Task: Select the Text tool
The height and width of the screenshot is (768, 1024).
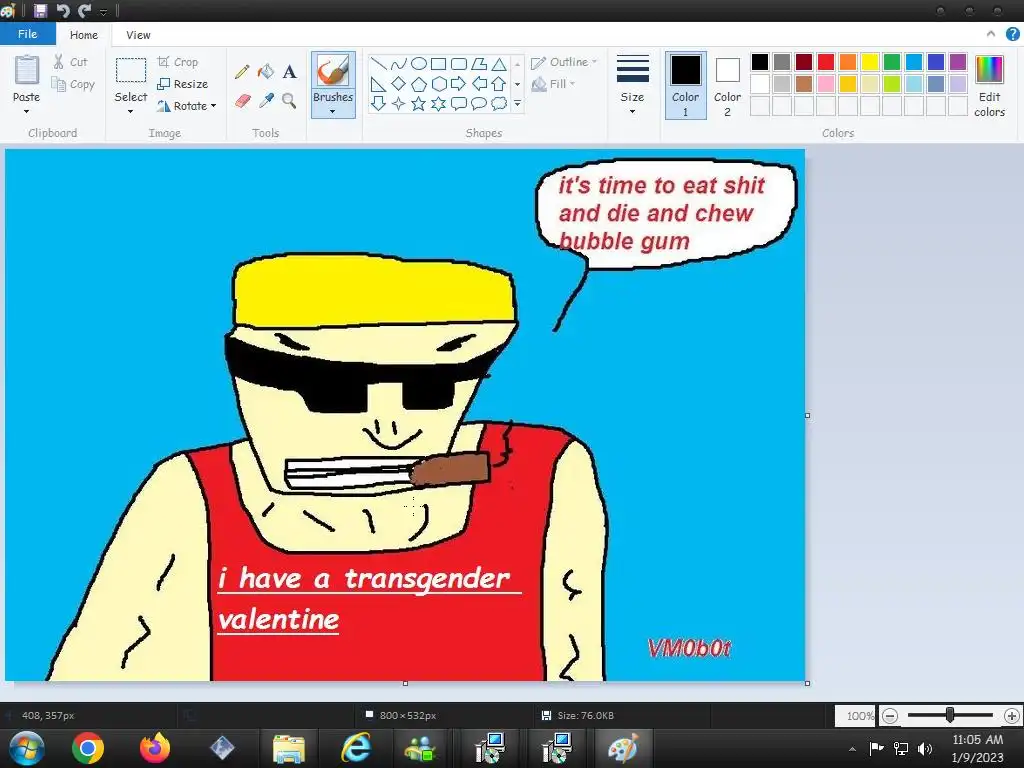Action: (289, 71)
